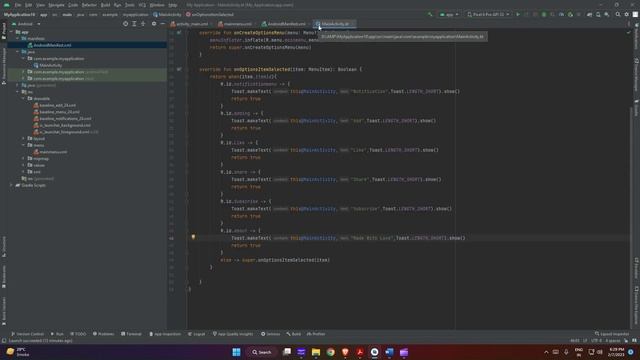Select AndroidManifest.xml in the project tree

pyautogui.click(x=52, y=45)
